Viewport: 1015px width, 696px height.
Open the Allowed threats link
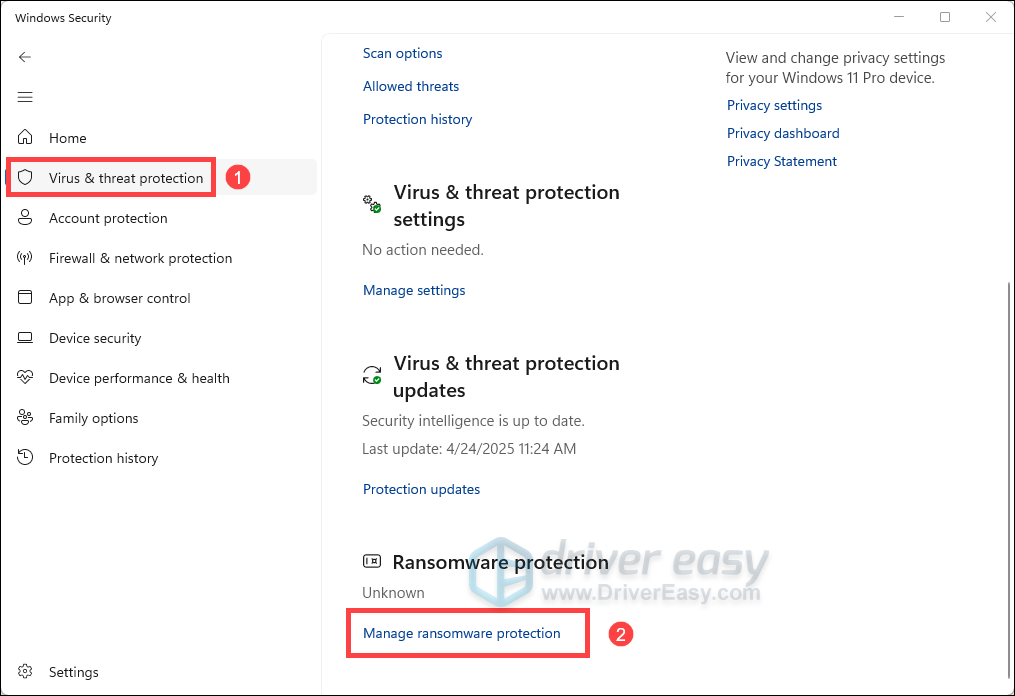coord(411,86)
